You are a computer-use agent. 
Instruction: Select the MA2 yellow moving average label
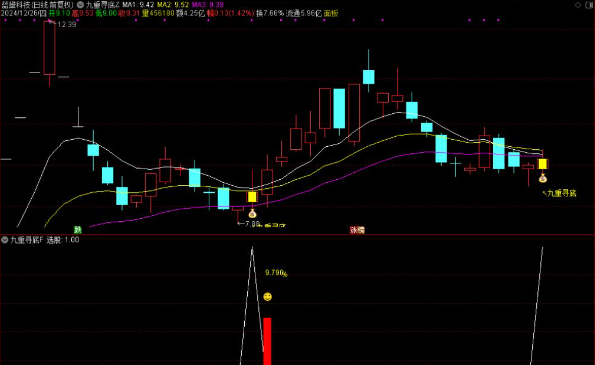pos(173,5)
